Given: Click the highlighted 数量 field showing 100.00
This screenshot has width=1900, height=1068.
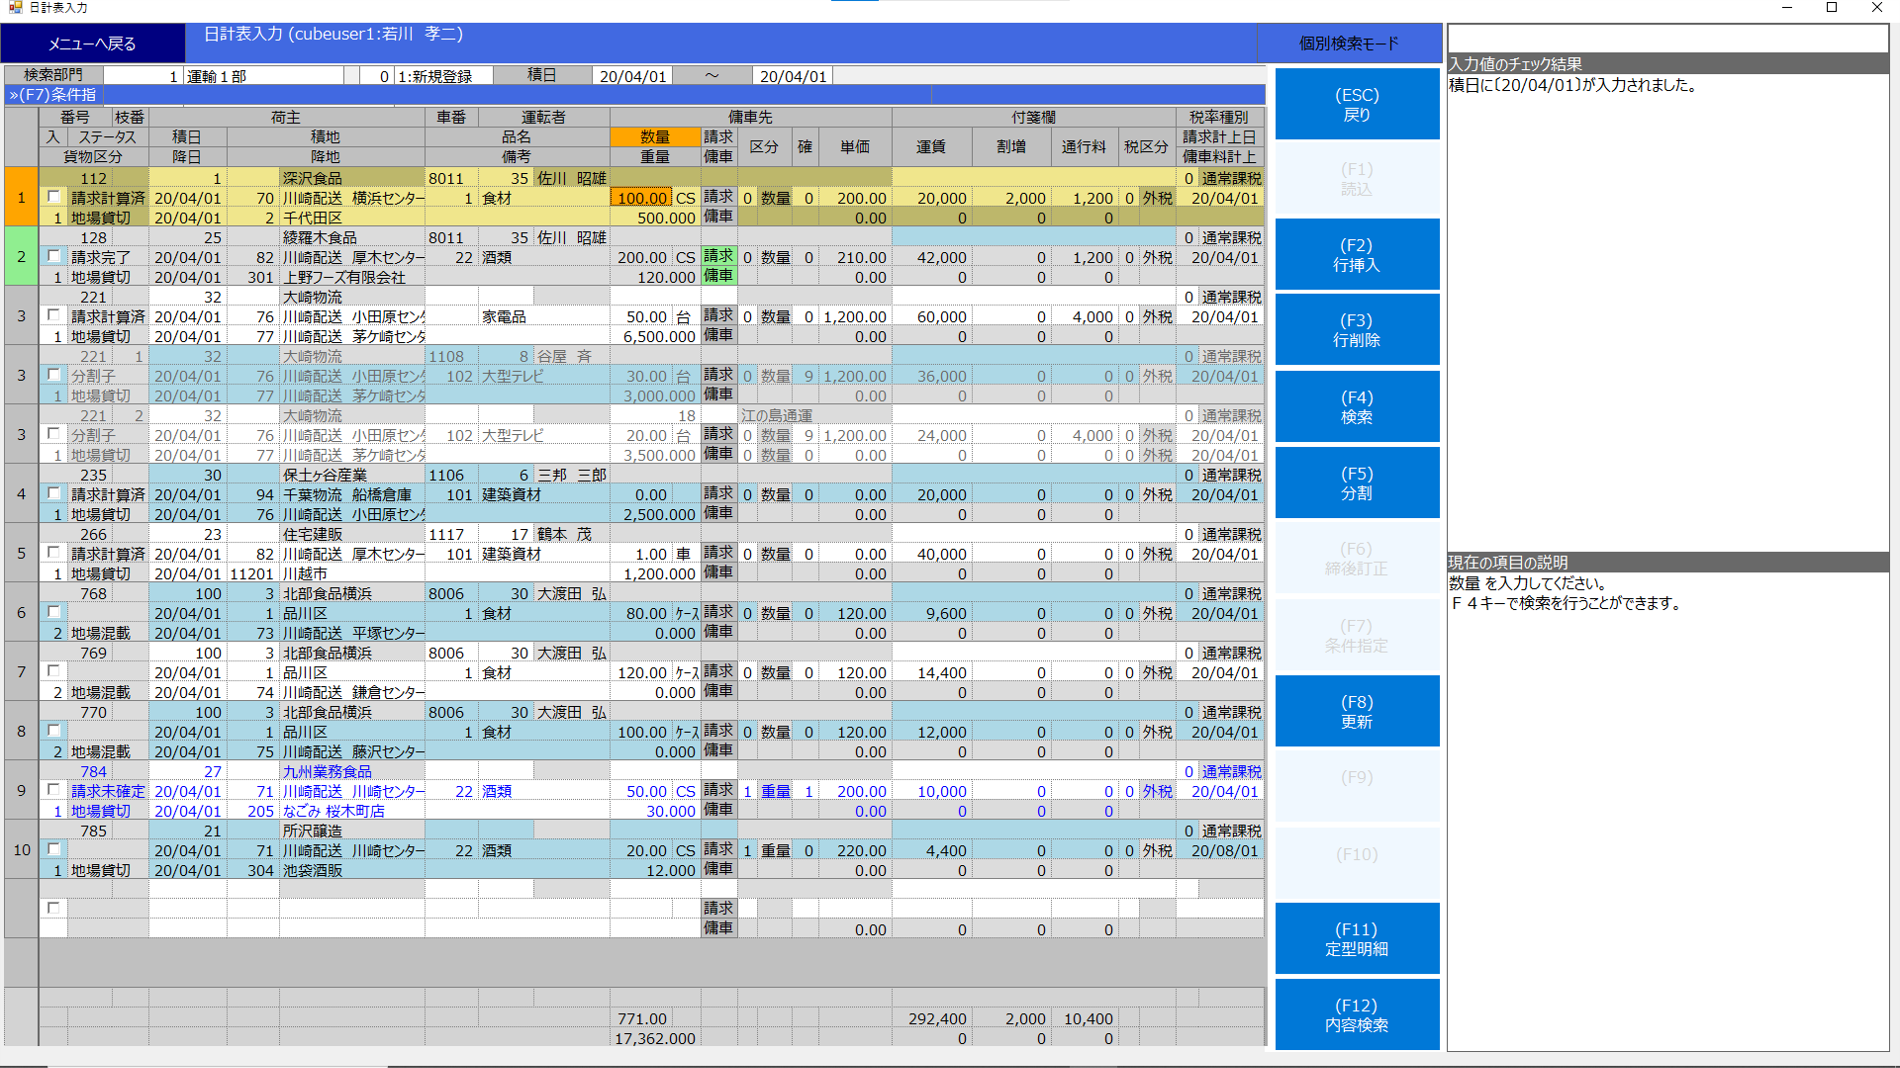Looking at the screenshot, I should pyautogui.click(x=641, y=198).
